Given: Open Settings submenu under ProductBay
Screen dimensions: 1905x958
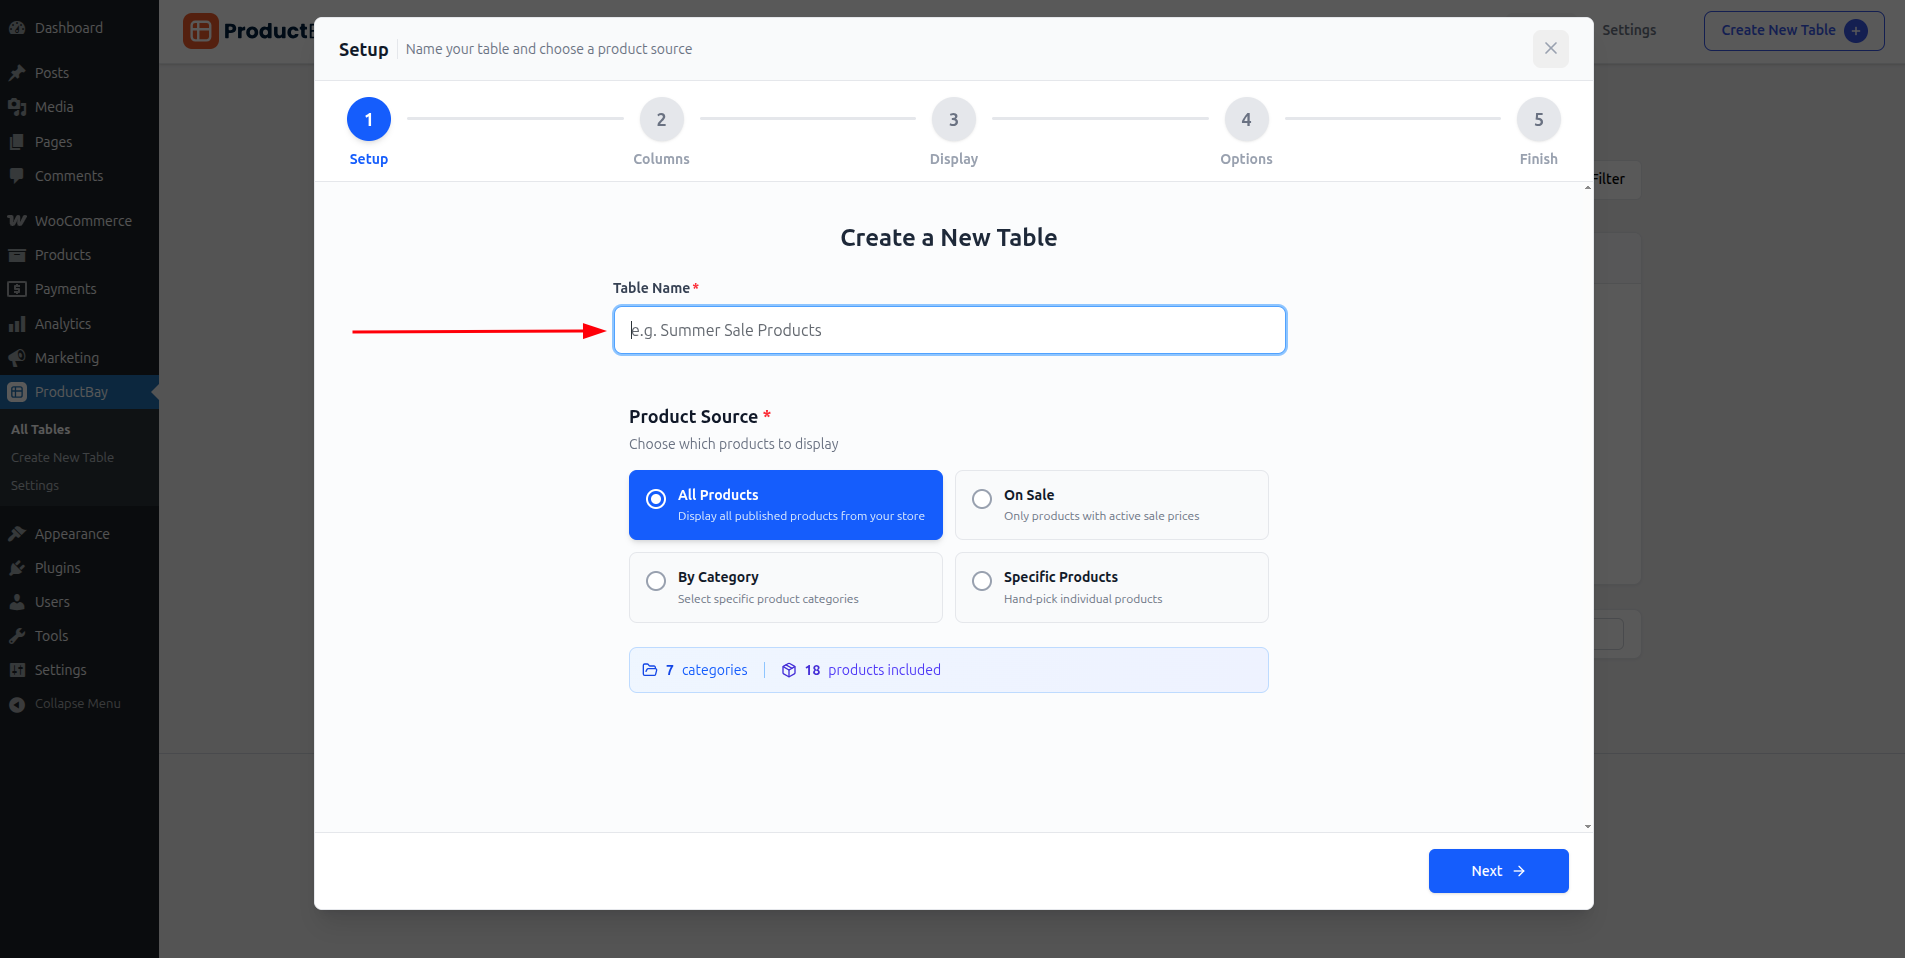Looking at the screenshot, I should (35, 486).
